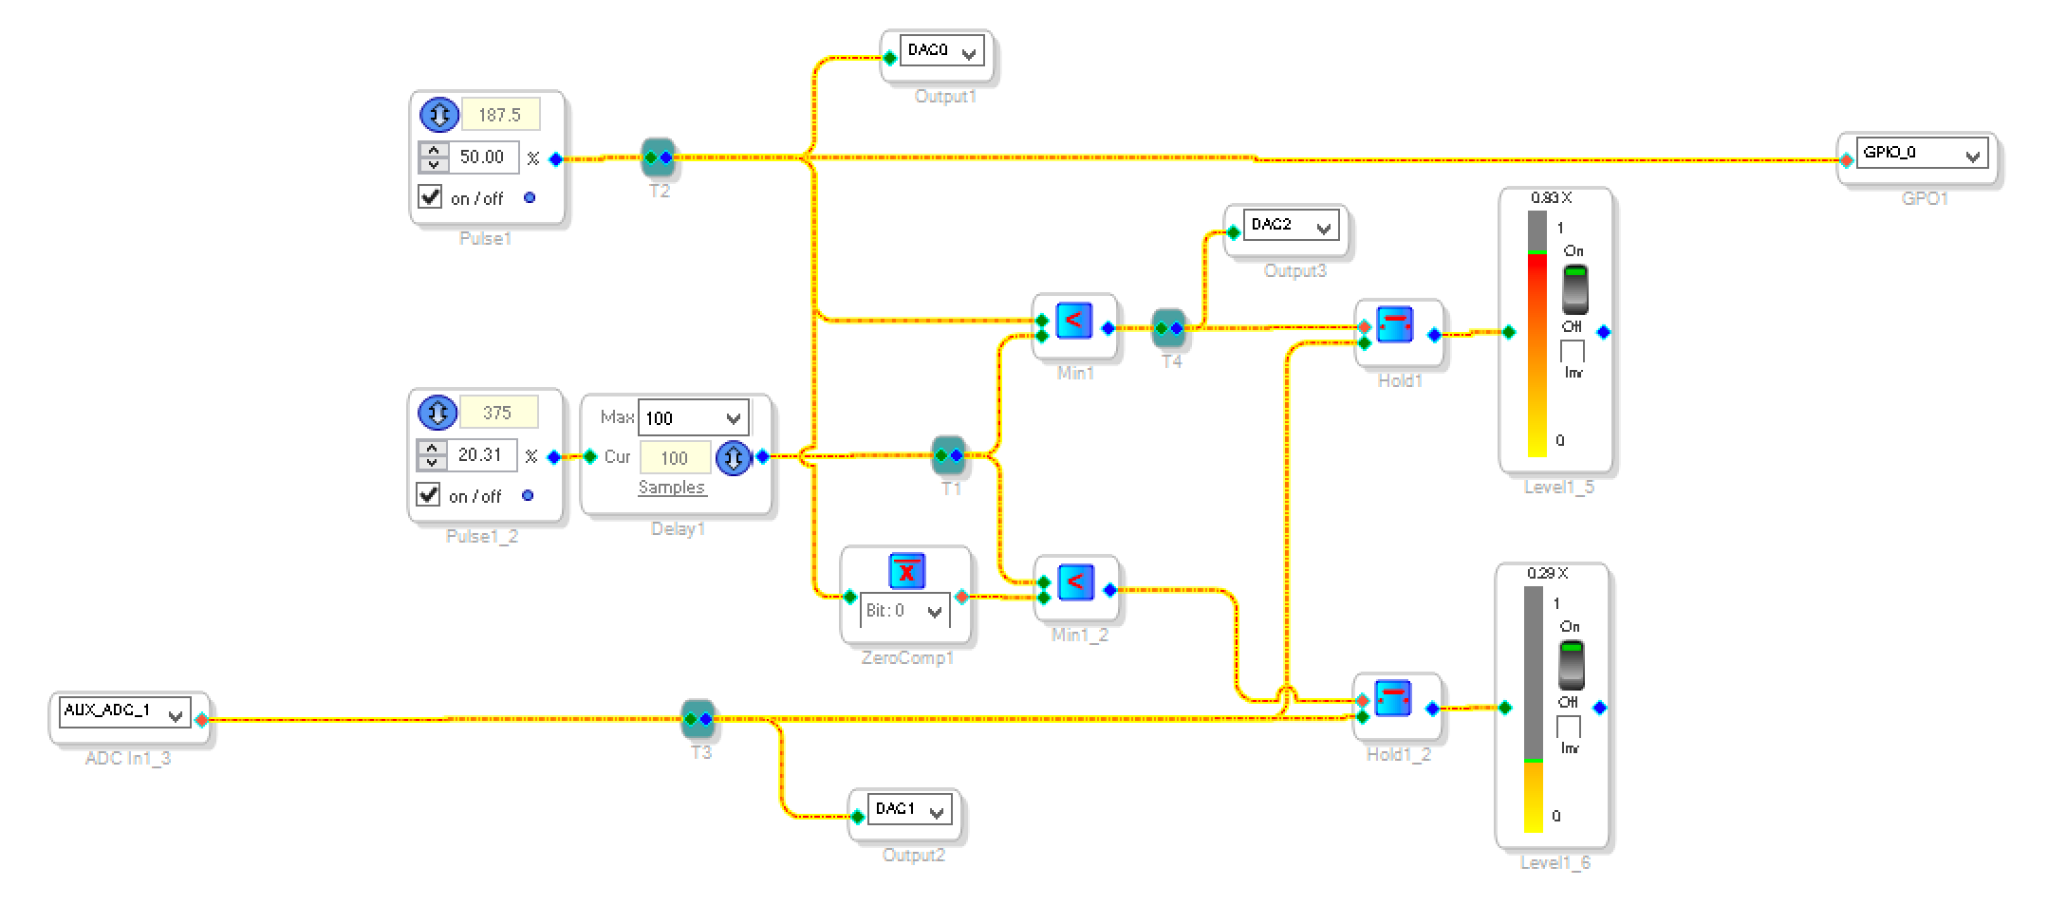The height and width of the screenshot is (922, 2048).
Task: Click the T4 junction node
Action: click(x=1169, y=327)
